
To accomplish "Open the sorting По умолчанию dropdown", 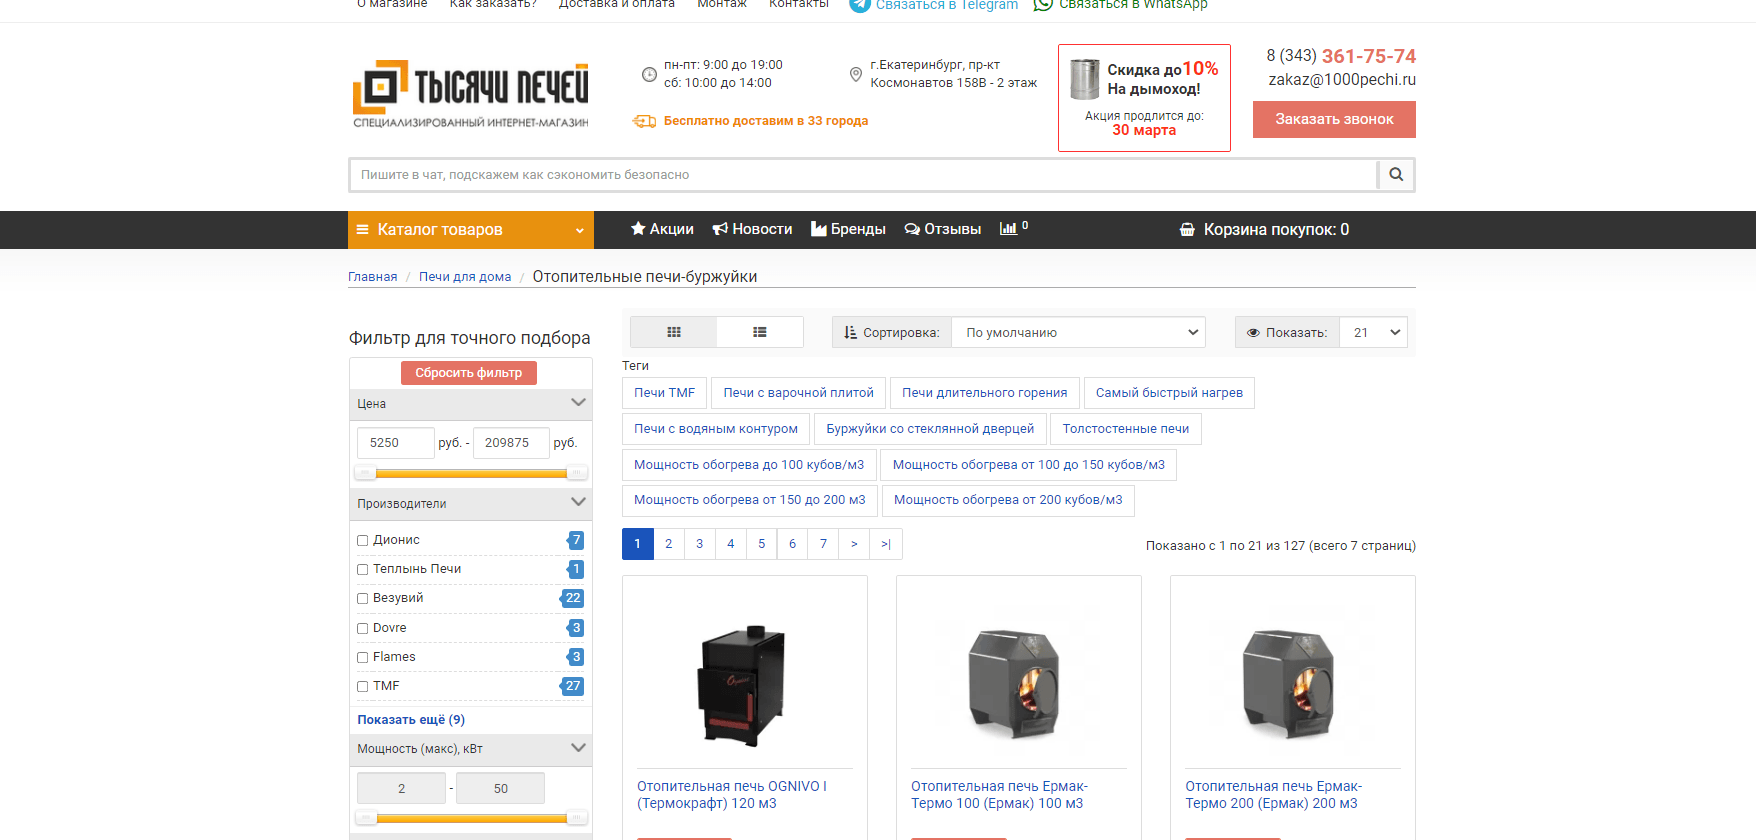I will (1078, 332).
